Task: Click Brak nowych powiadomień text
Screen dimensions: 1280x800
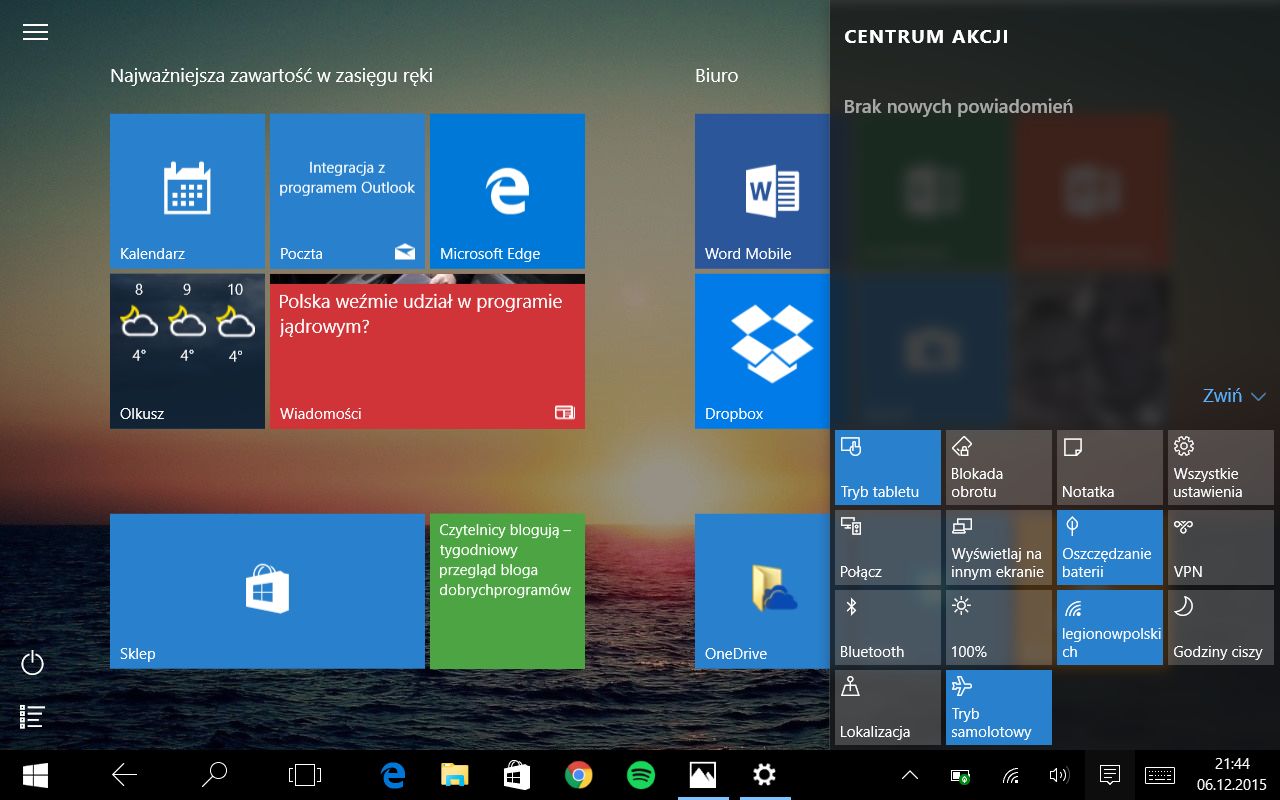Action: click(958, 106)
